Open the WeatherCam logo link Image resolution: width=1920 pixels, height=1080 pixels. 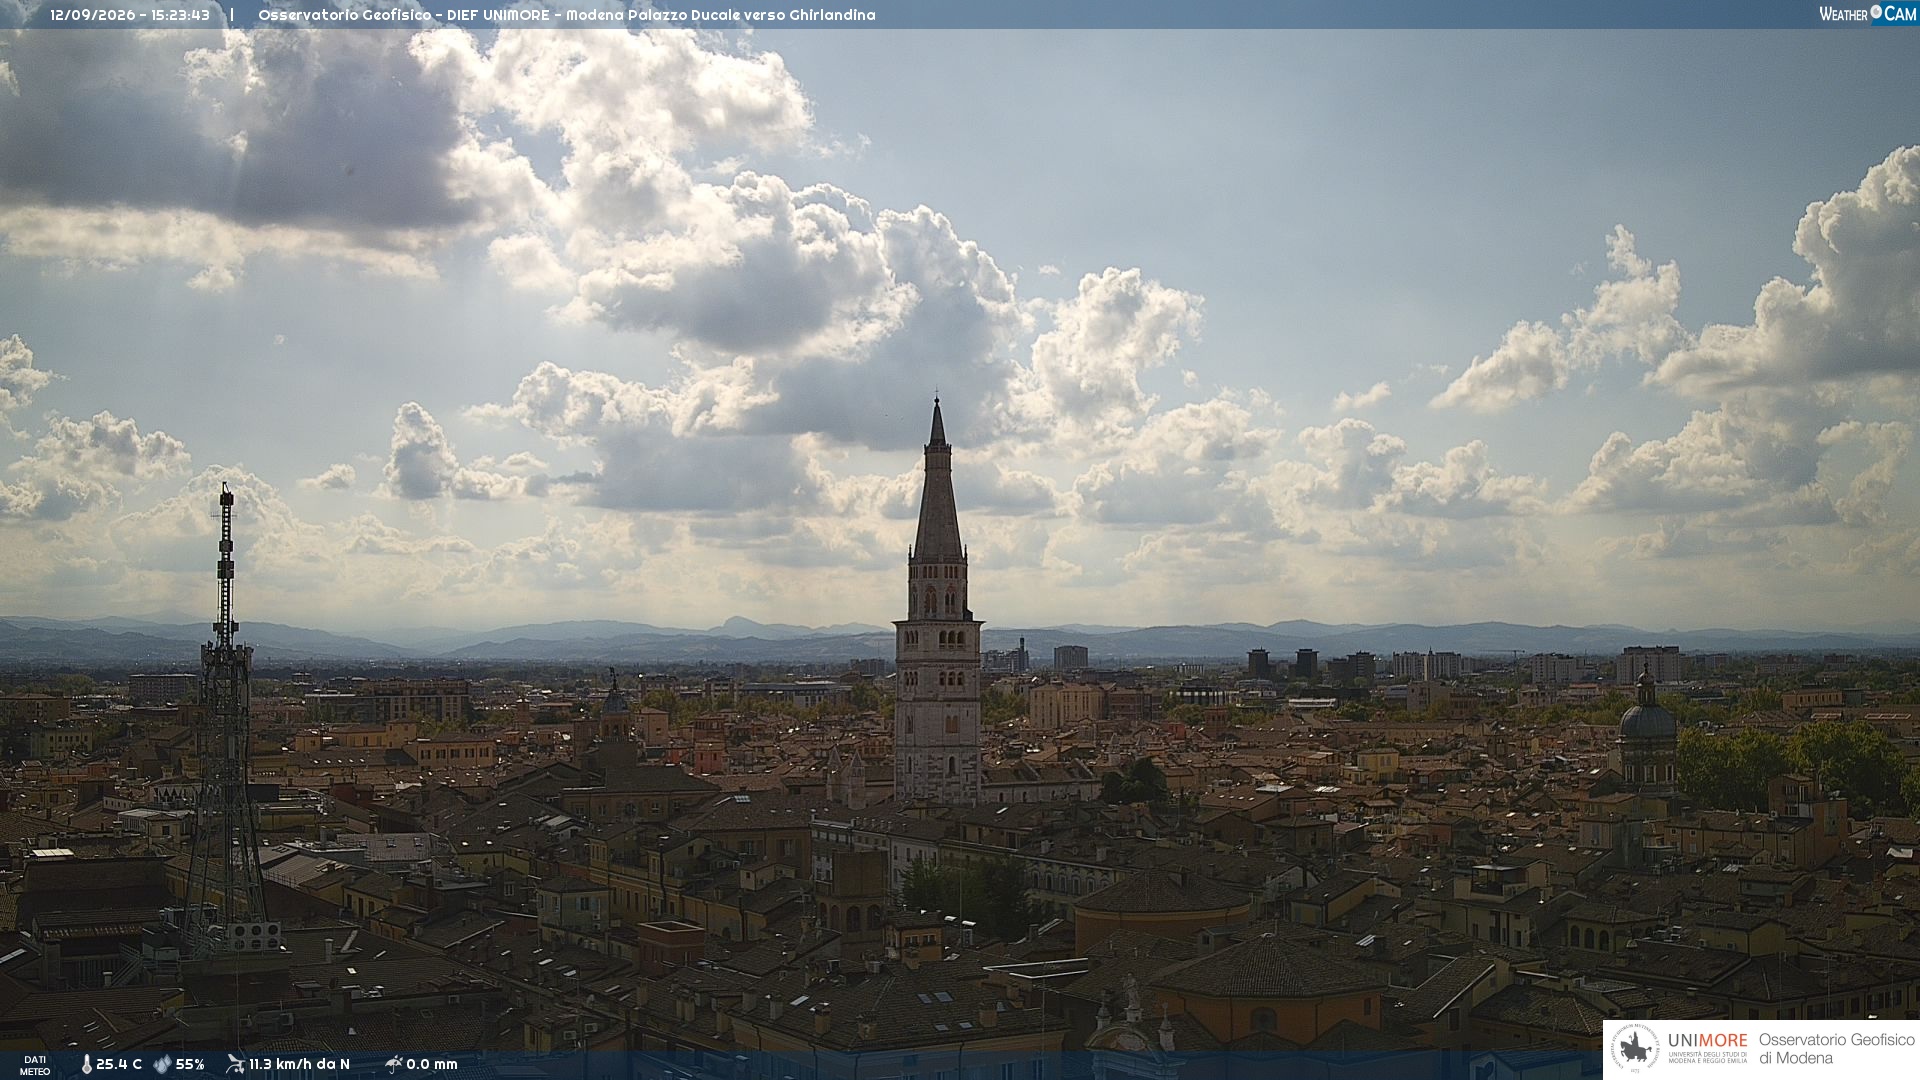[x=1867, y=14]
